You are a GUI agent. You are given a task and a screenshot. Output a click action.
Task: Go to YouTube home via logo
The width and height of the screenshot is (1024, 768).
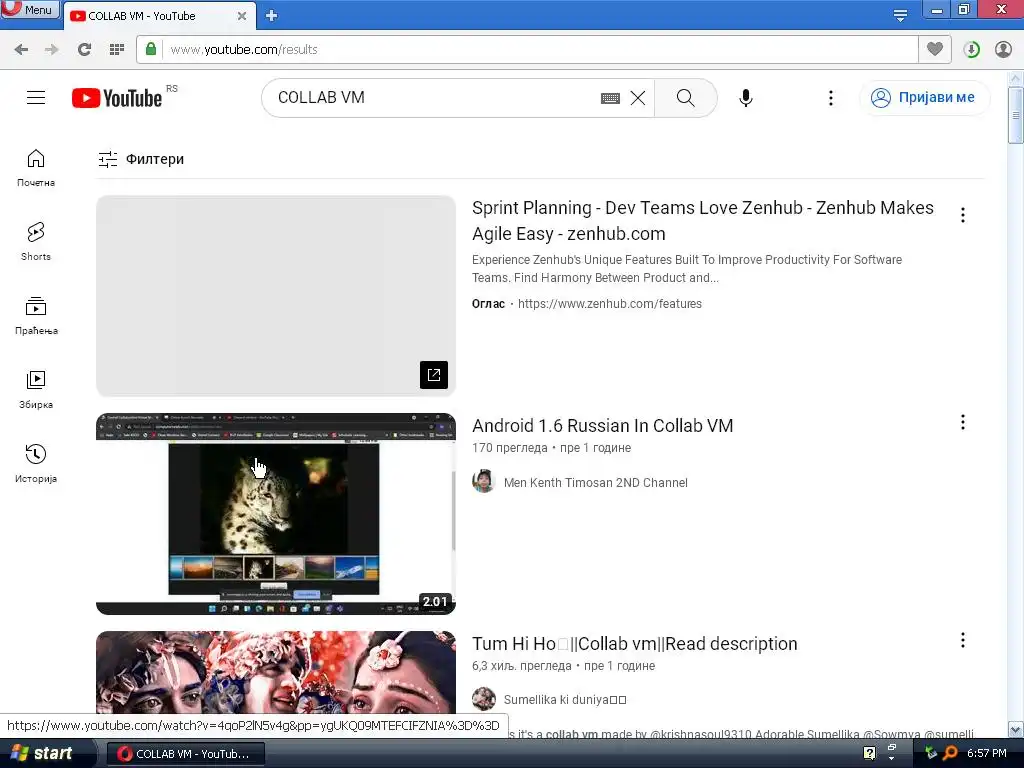click(117, 98)
